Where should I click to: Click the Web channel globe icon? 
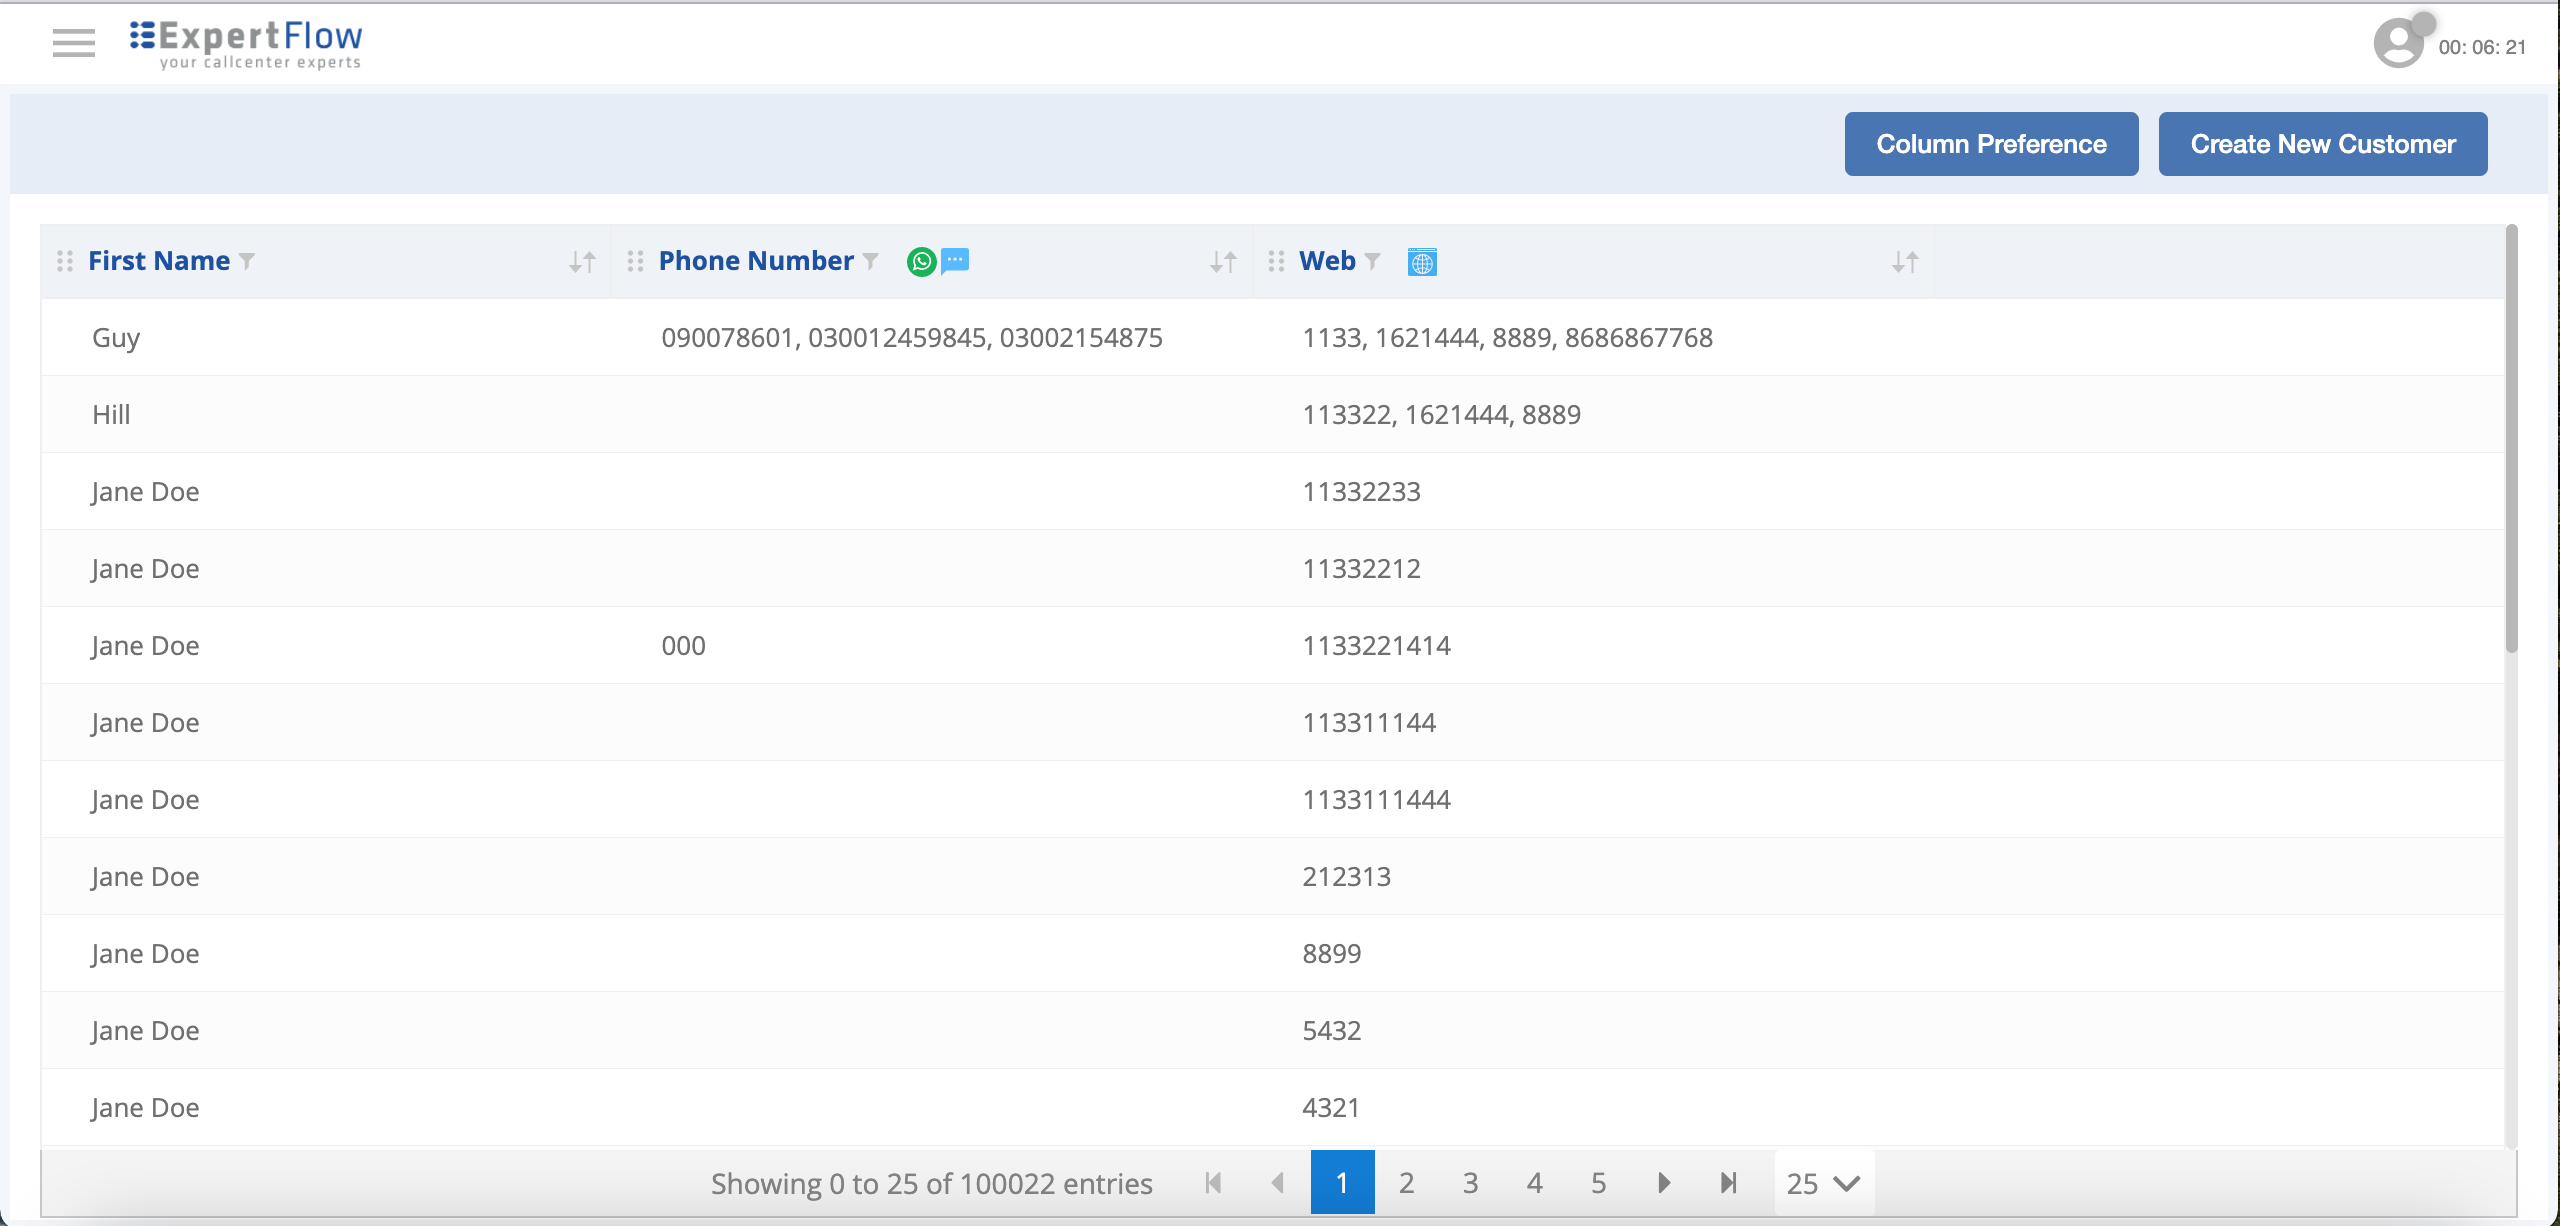tap(1422, 261)
